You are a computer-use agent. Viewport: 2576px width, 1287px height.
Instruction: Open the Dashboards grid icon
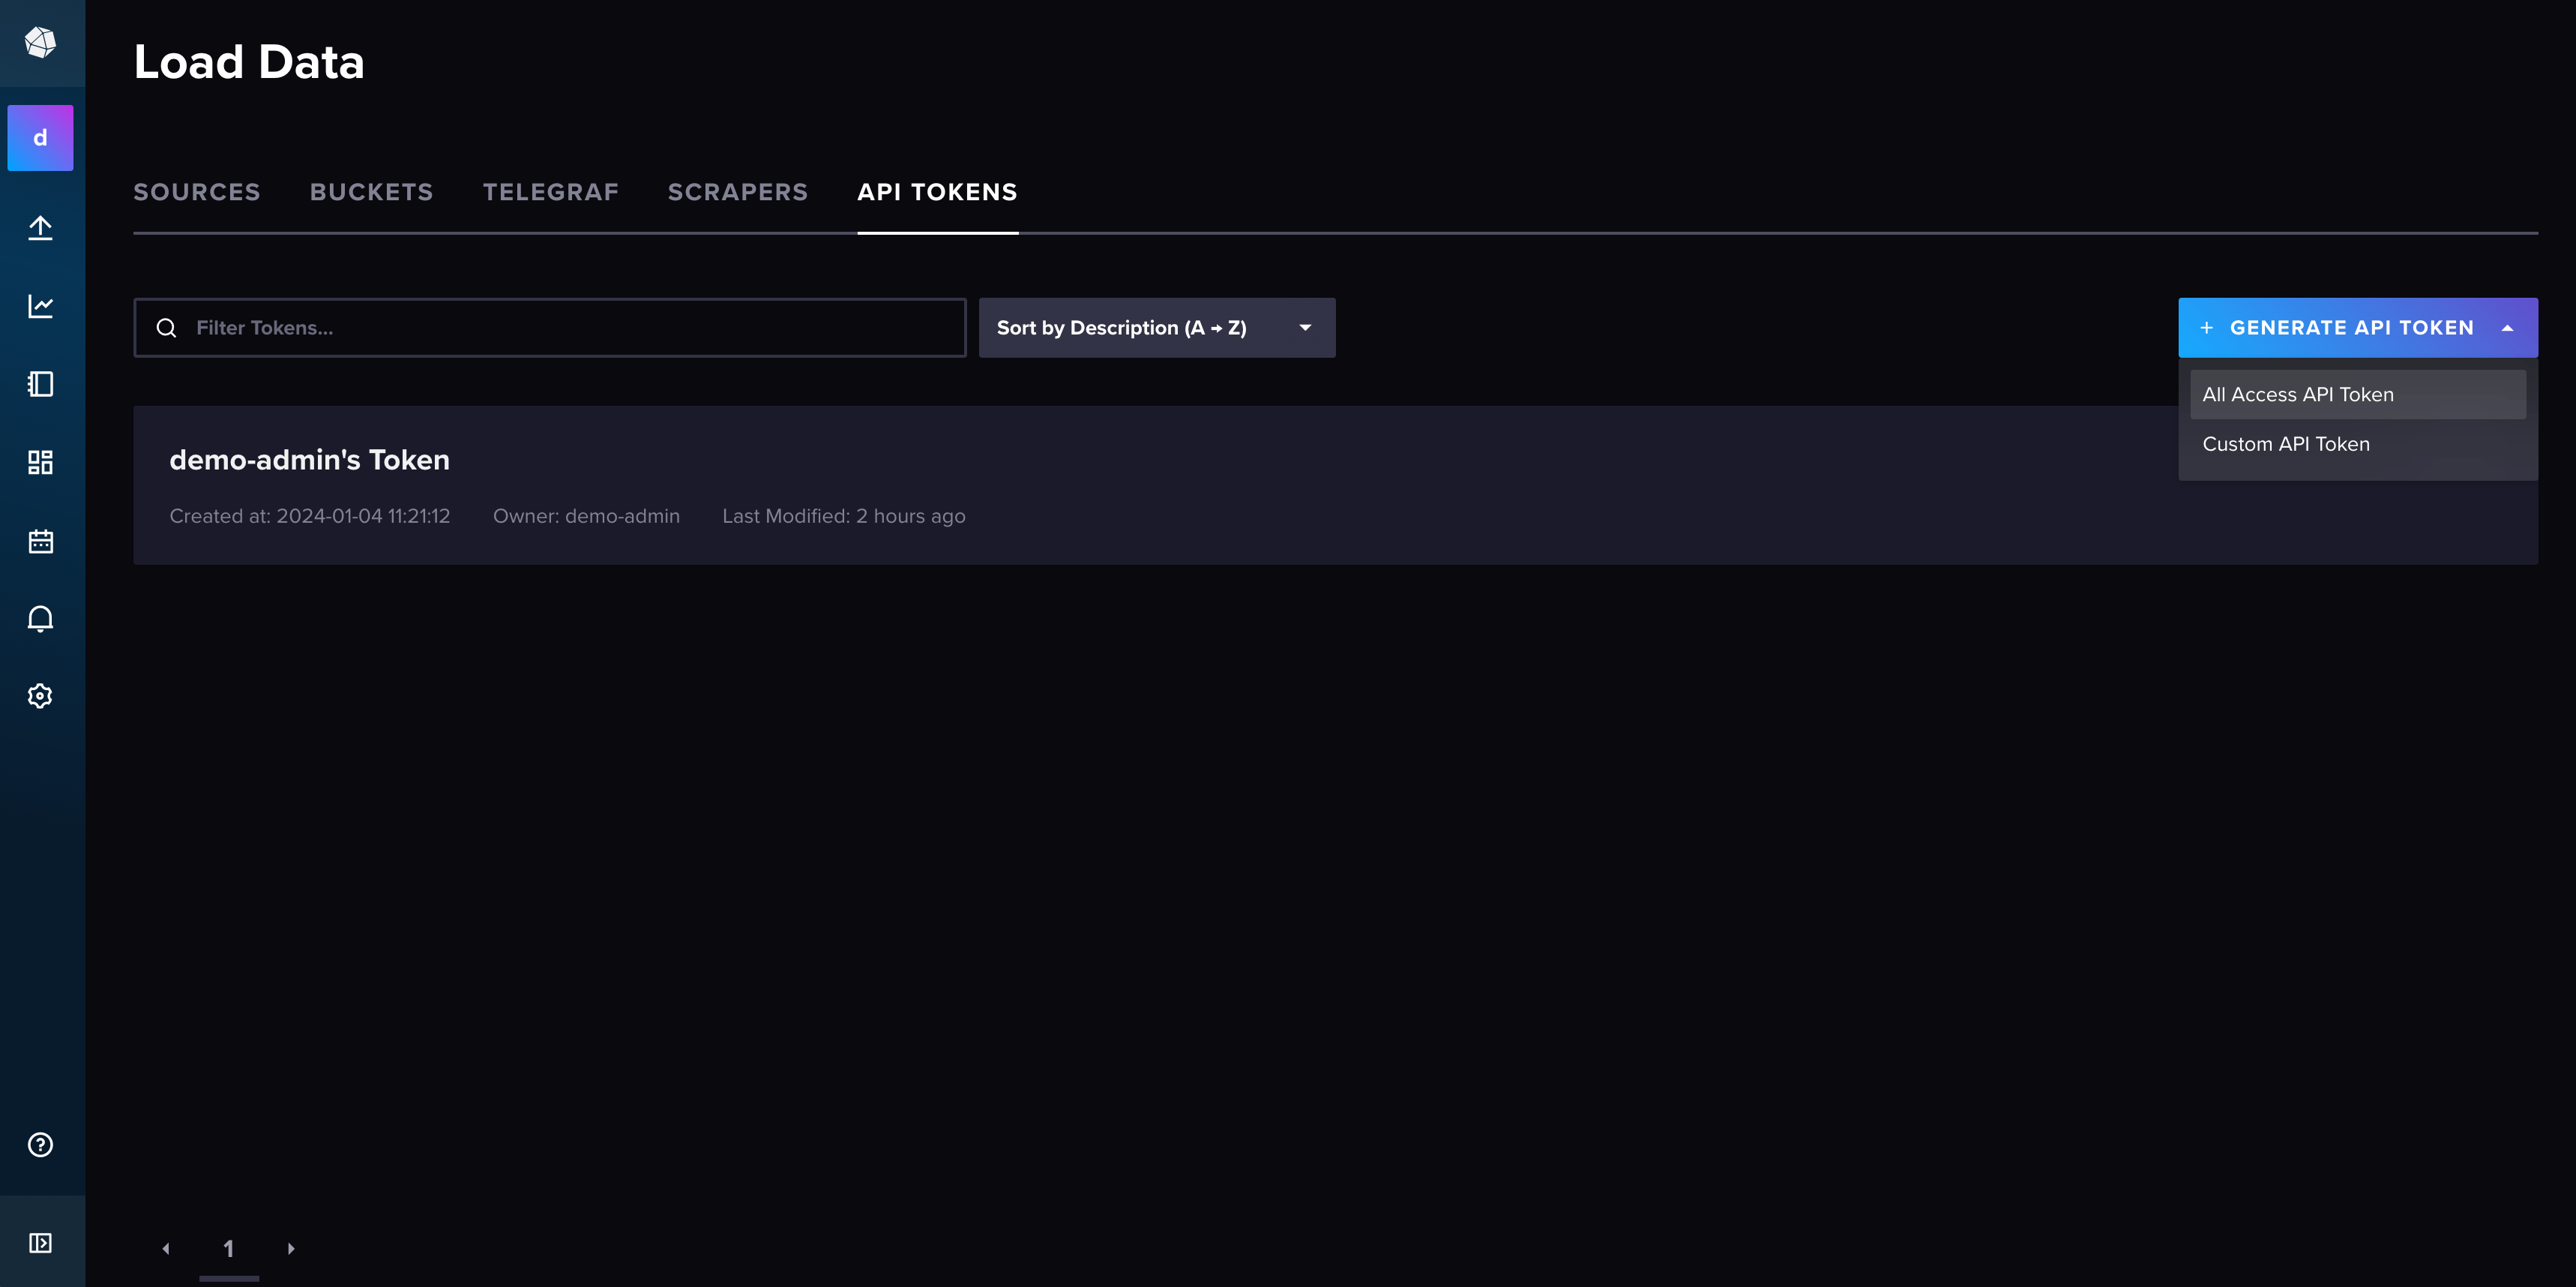tap(40, 462)
